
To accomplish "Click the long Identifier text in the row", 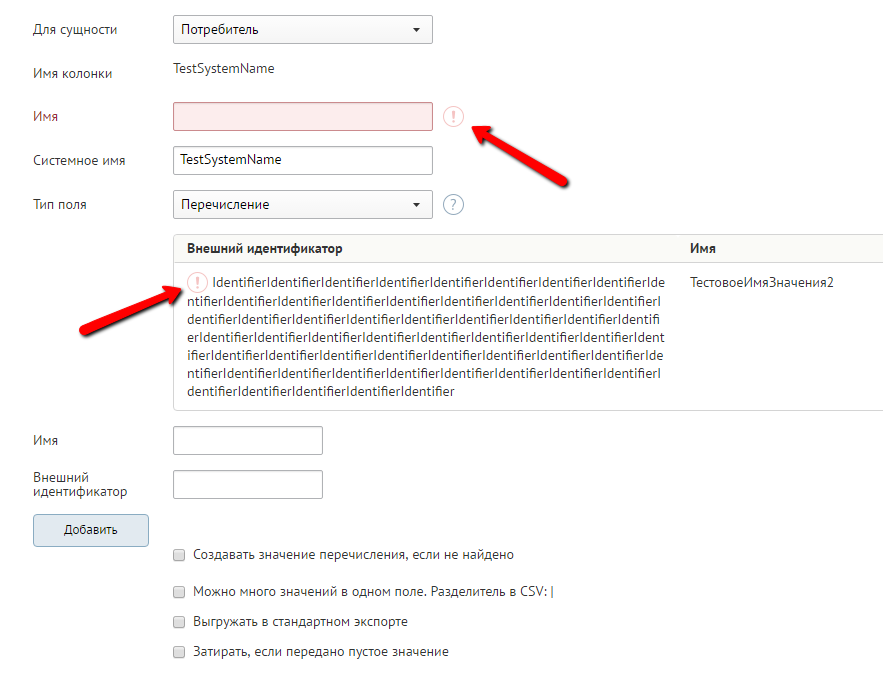I will 425,337.
